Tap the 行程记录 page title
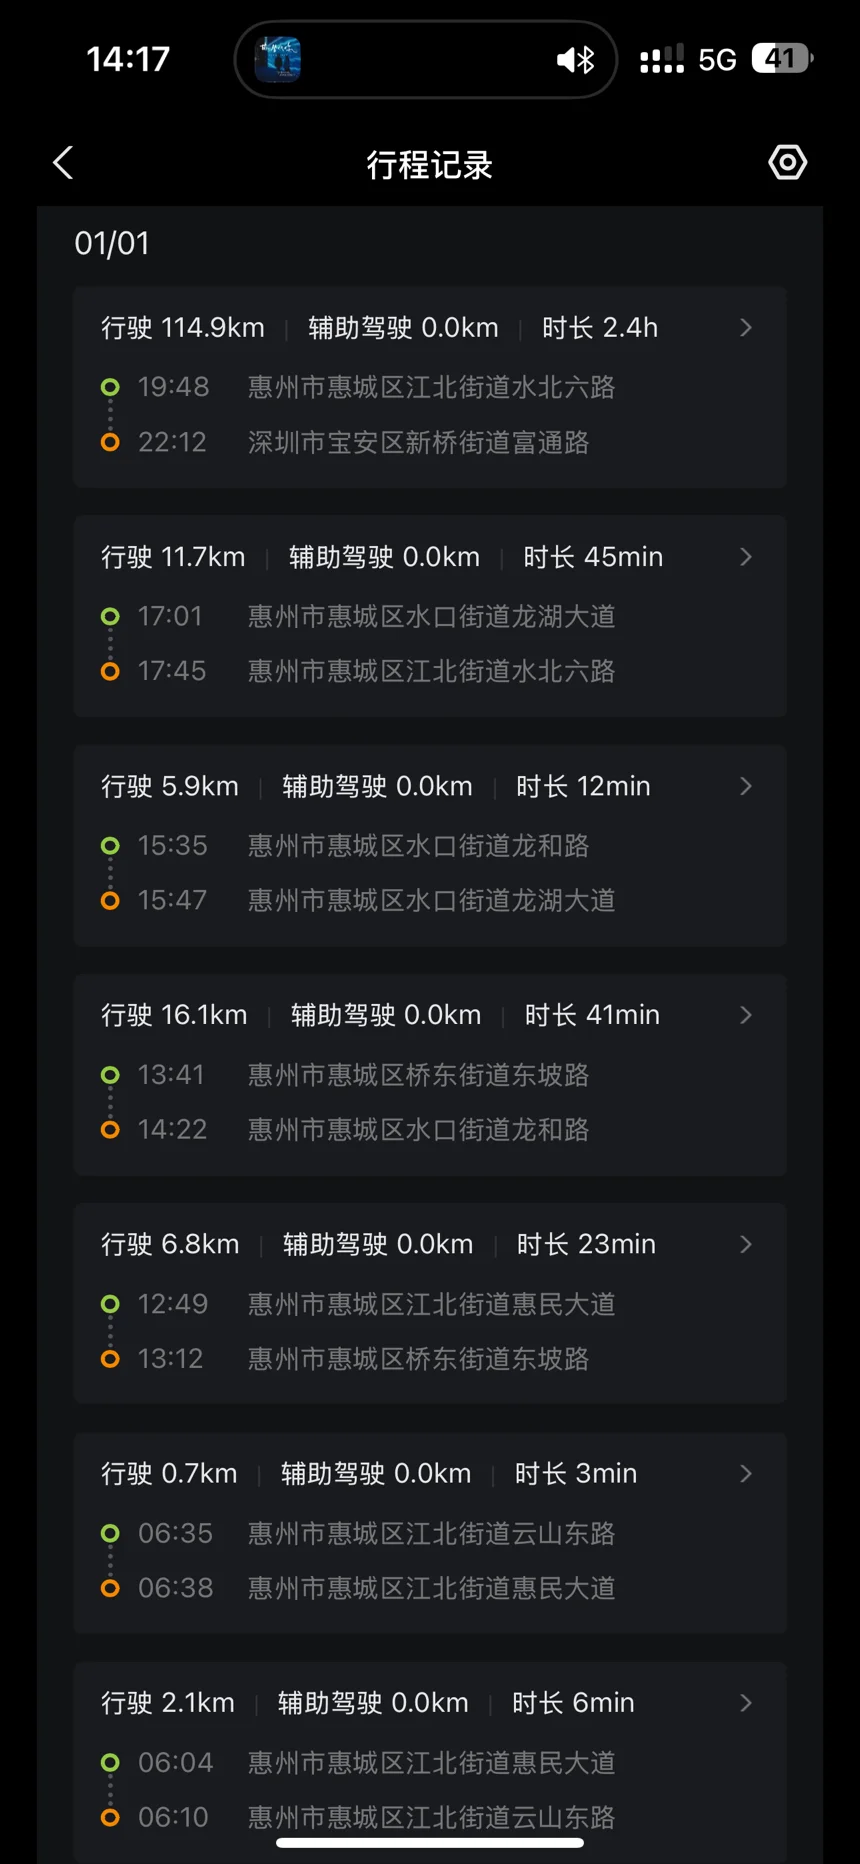Image resolution: width=860 pixels, height=1864 pixels. click(x=429, y=165)
